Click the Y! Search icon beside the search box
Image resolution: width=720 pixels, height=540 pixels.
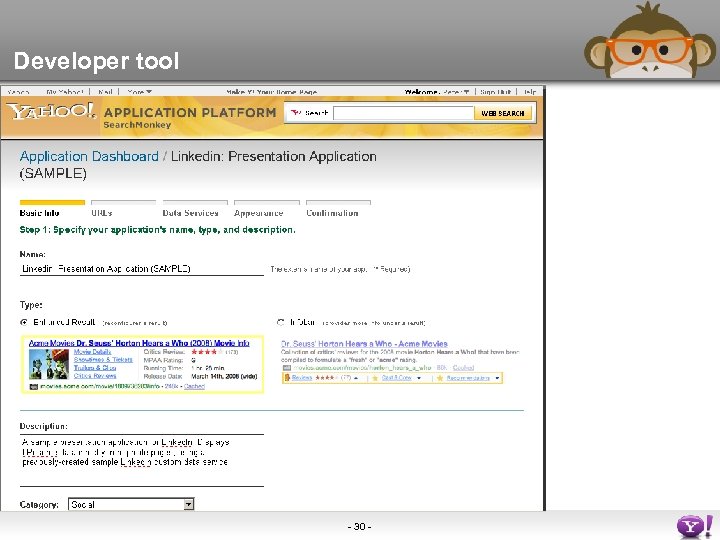[x=296, y=113]
